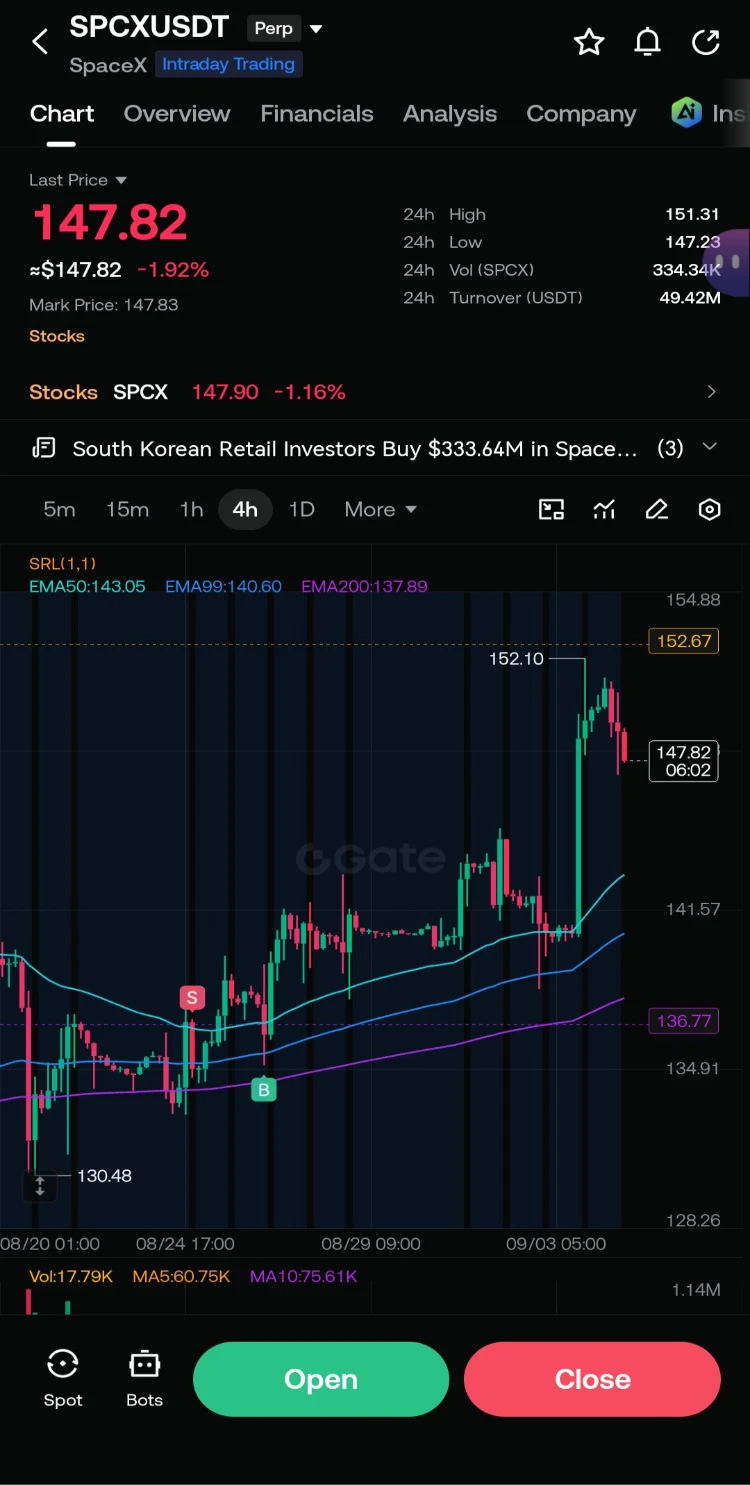Expand the news headlines chevron

pos(710,447)
